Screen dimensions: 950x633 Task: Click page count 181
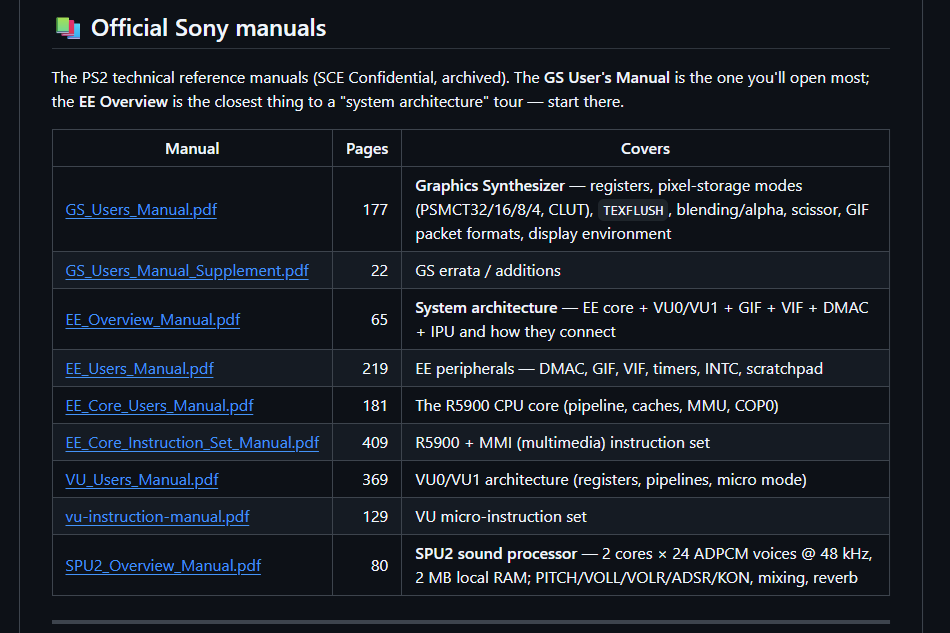375,406
